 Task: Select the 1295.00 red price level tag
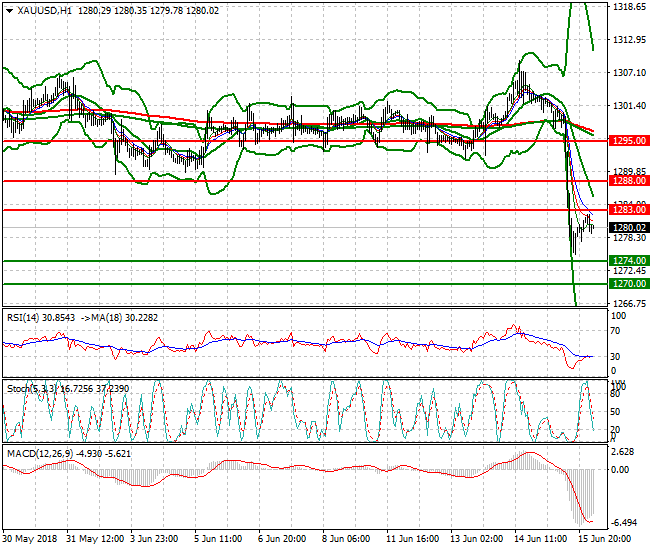click(629, 141)
